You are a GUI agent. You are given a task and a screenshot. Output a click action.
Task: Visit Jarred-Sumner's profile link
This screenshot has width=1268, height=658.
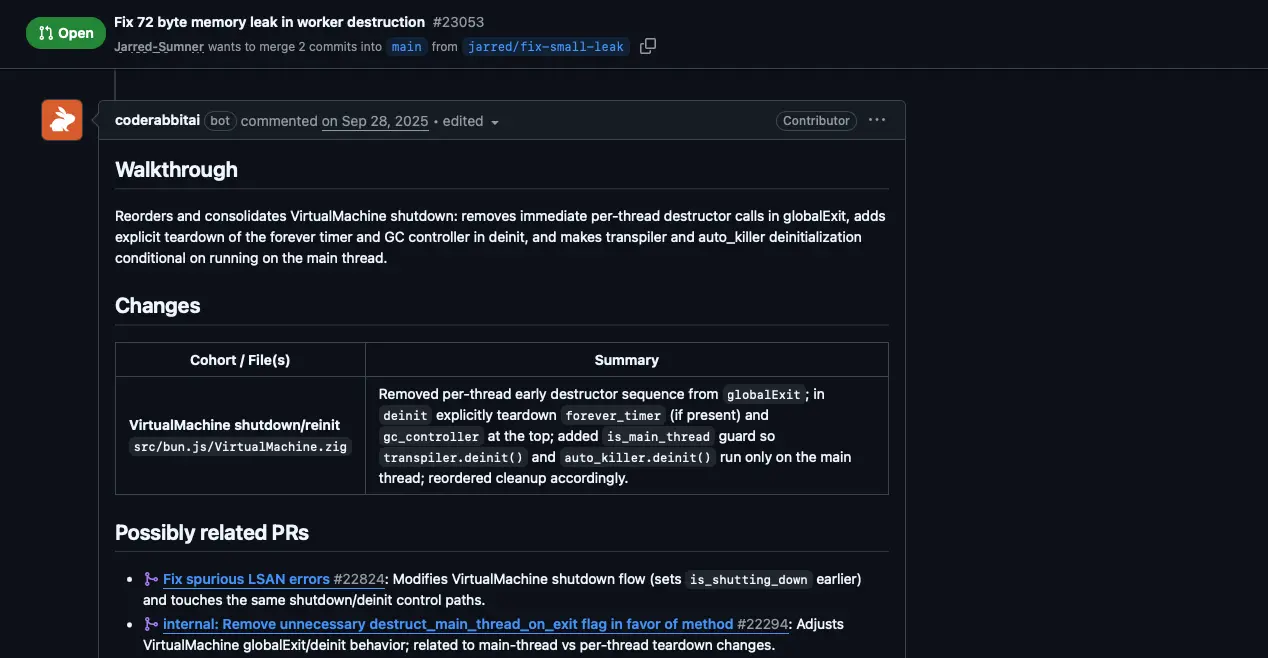pyautogui.click(x=158, y=47)
